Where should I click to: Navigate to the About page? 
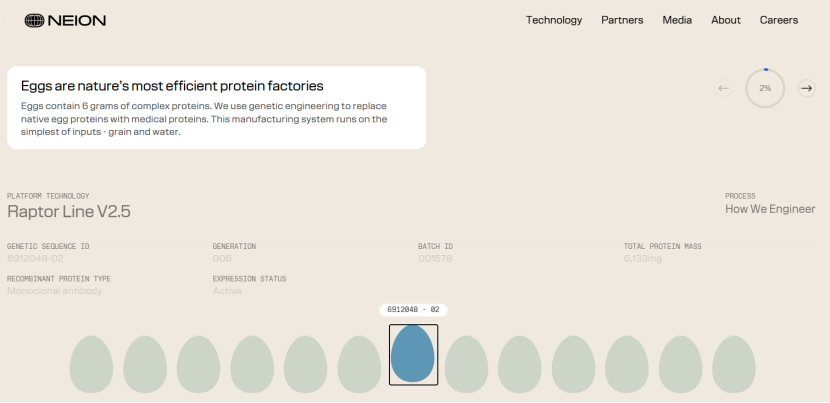[726, 20]
